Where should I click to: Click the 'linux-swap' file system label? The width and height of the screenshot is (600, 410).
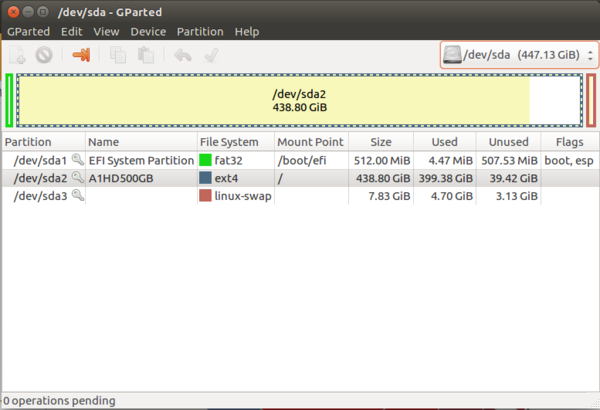point(243,196)
